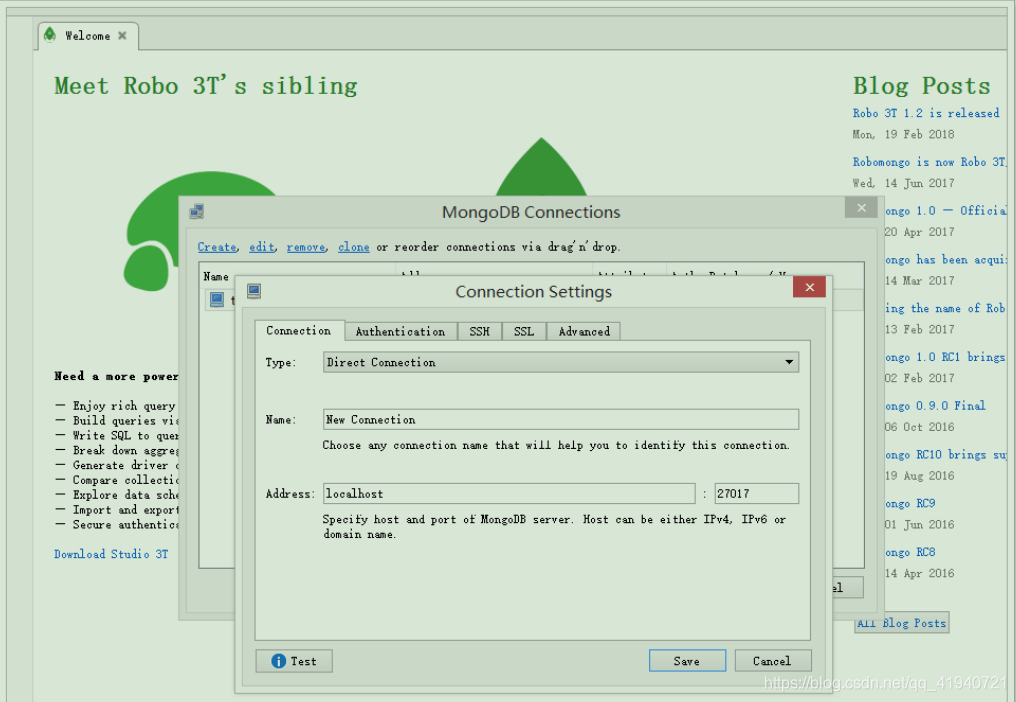Image resolution: width=1016 pixels, height=702 pixels.
Task: Open the RC8 blog post
Action: click(x=910, y=552)
